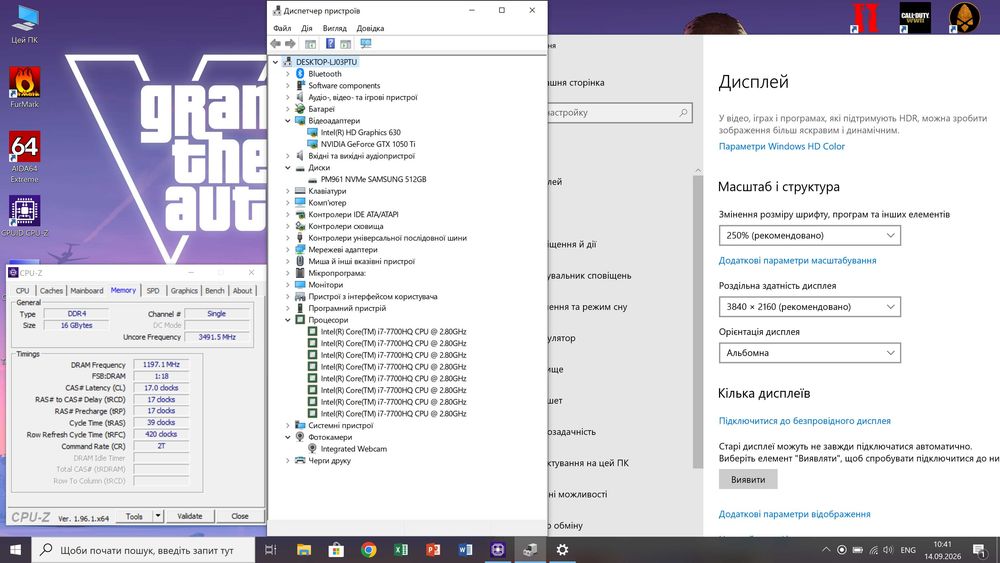Expand the Мережеві адаптери category

288,250
